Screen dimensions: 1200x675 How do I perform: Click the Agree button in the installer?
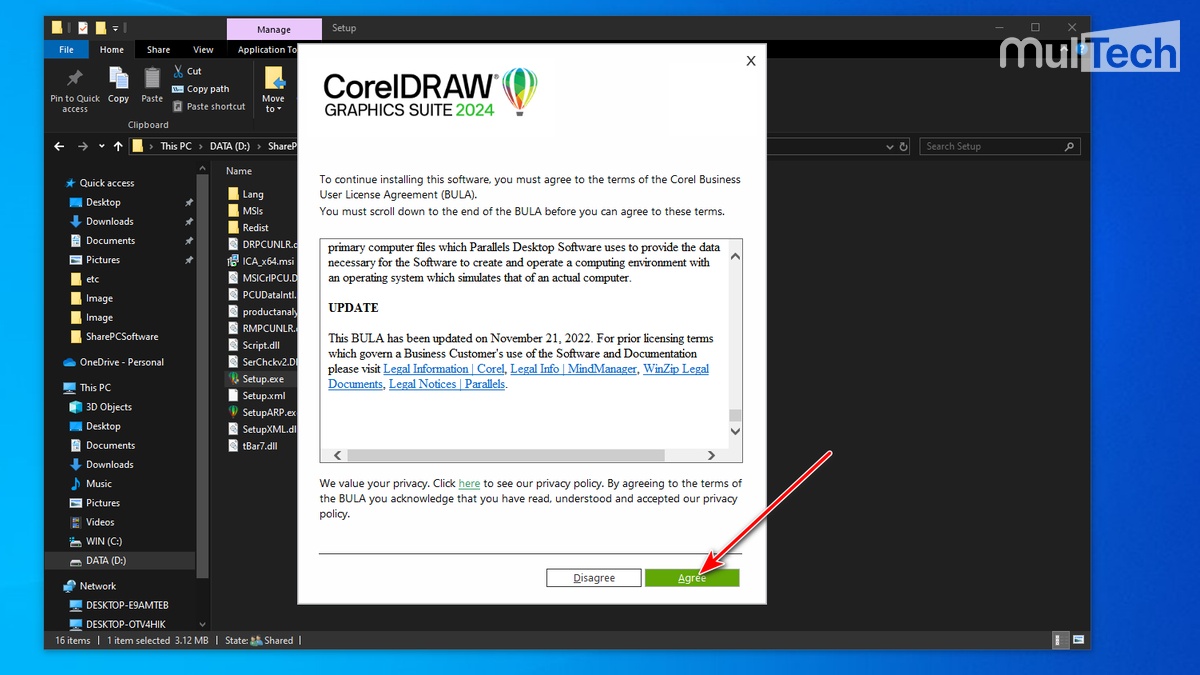coord(692,578)
